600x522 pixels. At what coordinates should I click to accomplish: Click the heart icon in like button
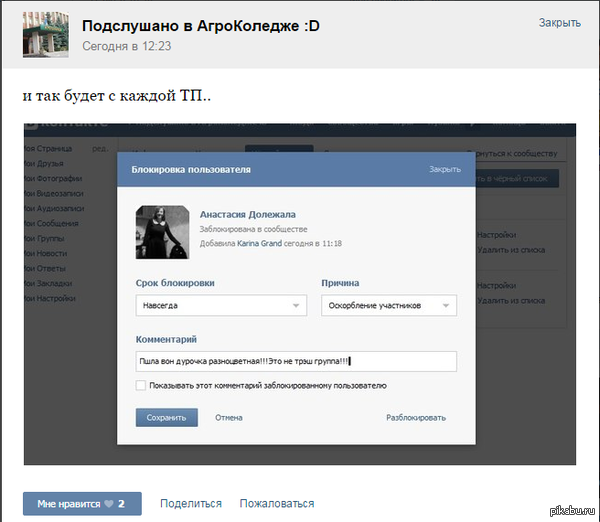[x=109, y=504]
